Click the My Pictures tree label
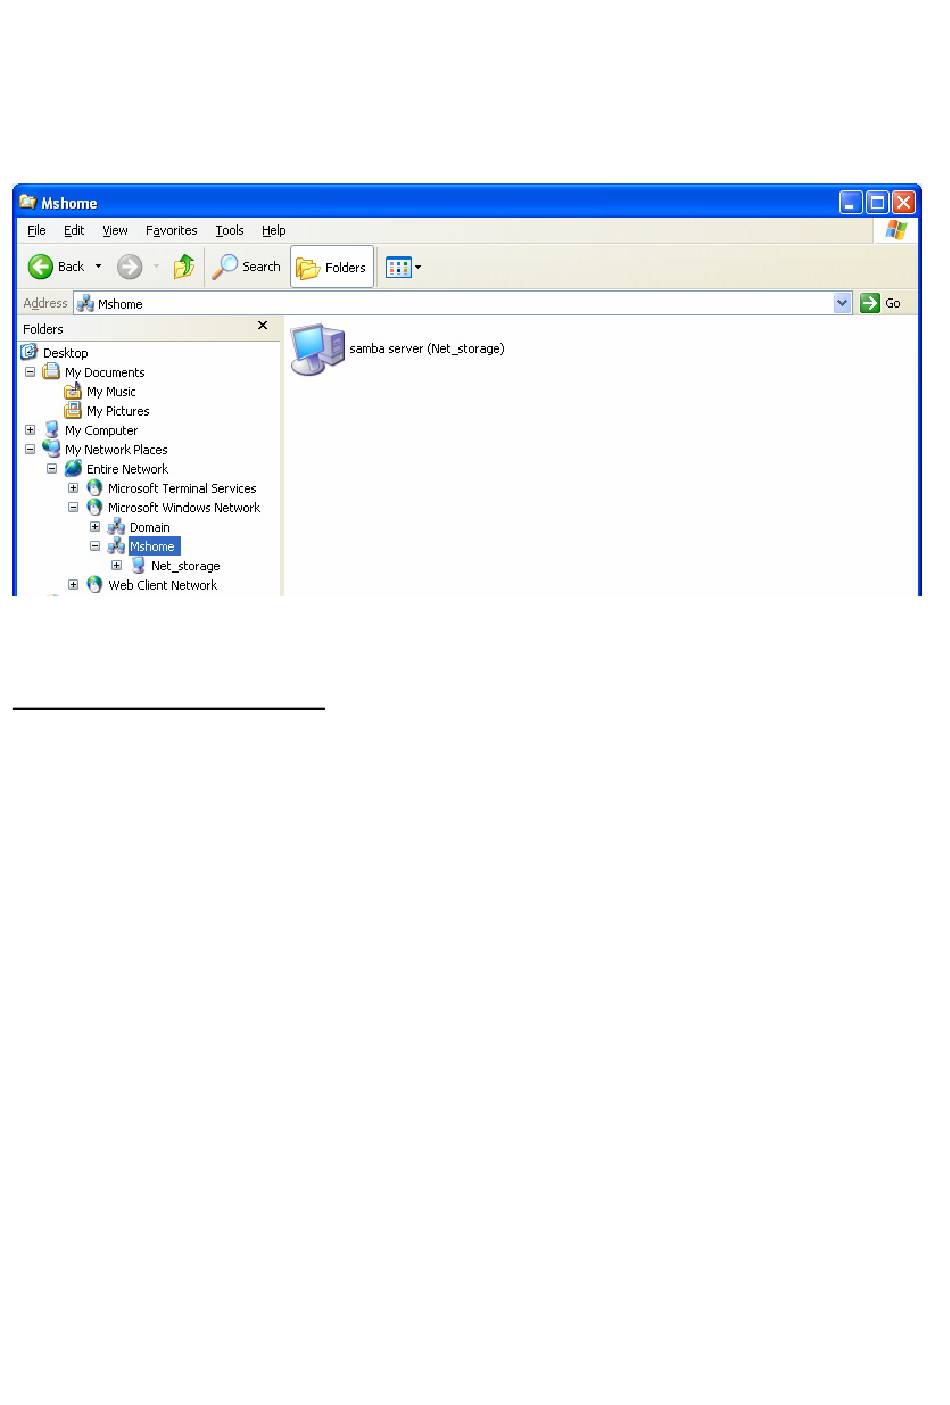 pos(118,411)
